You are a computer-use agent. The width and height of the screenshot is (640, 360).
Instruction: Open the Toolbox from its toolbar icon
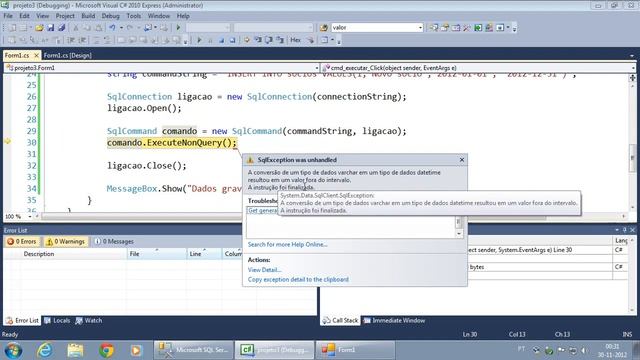467,28
